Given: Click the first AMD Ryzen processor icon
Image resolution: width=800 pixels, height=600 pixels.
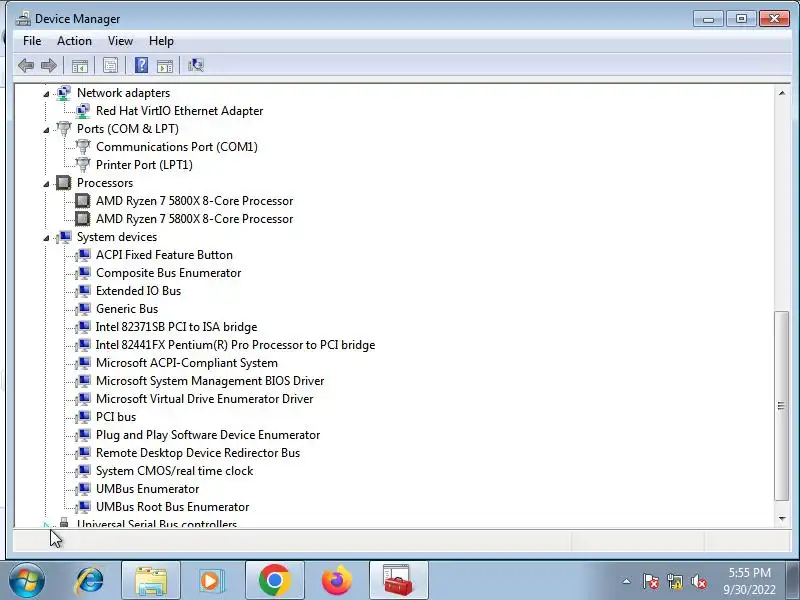Looking at the screenshot, I should (83, 201).
